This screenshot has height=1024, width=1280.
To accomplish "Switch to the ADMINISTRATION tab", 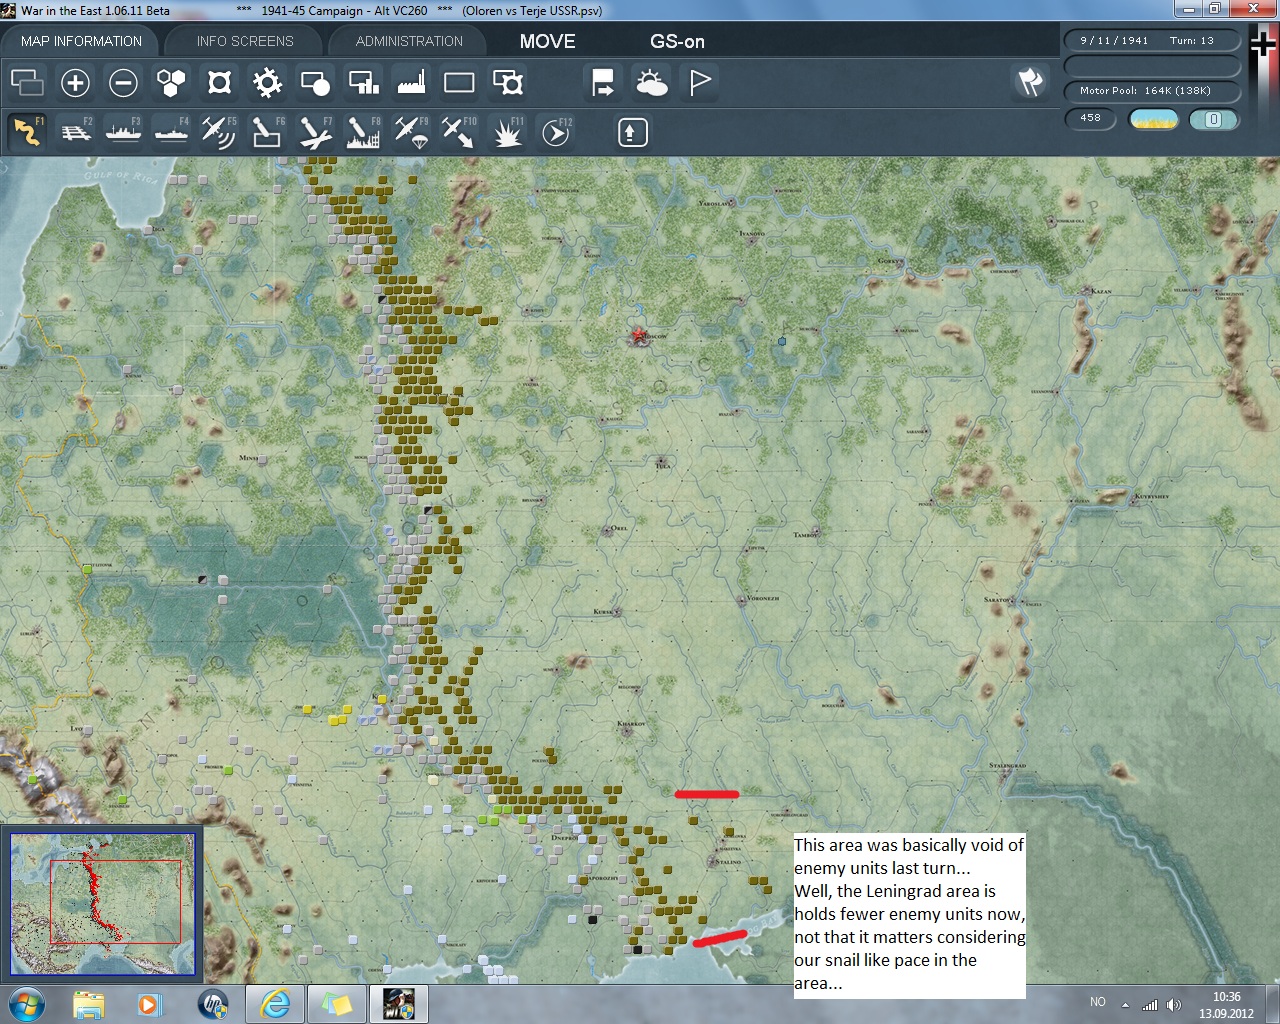I will click(x=409, y=41).
